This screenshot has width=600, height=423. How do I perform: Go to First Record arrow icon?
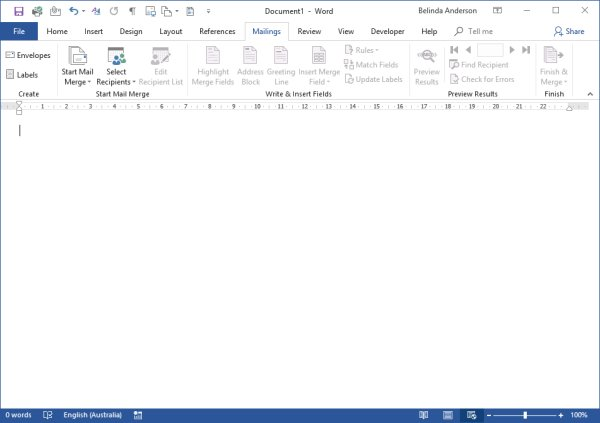tap(454, 50)
